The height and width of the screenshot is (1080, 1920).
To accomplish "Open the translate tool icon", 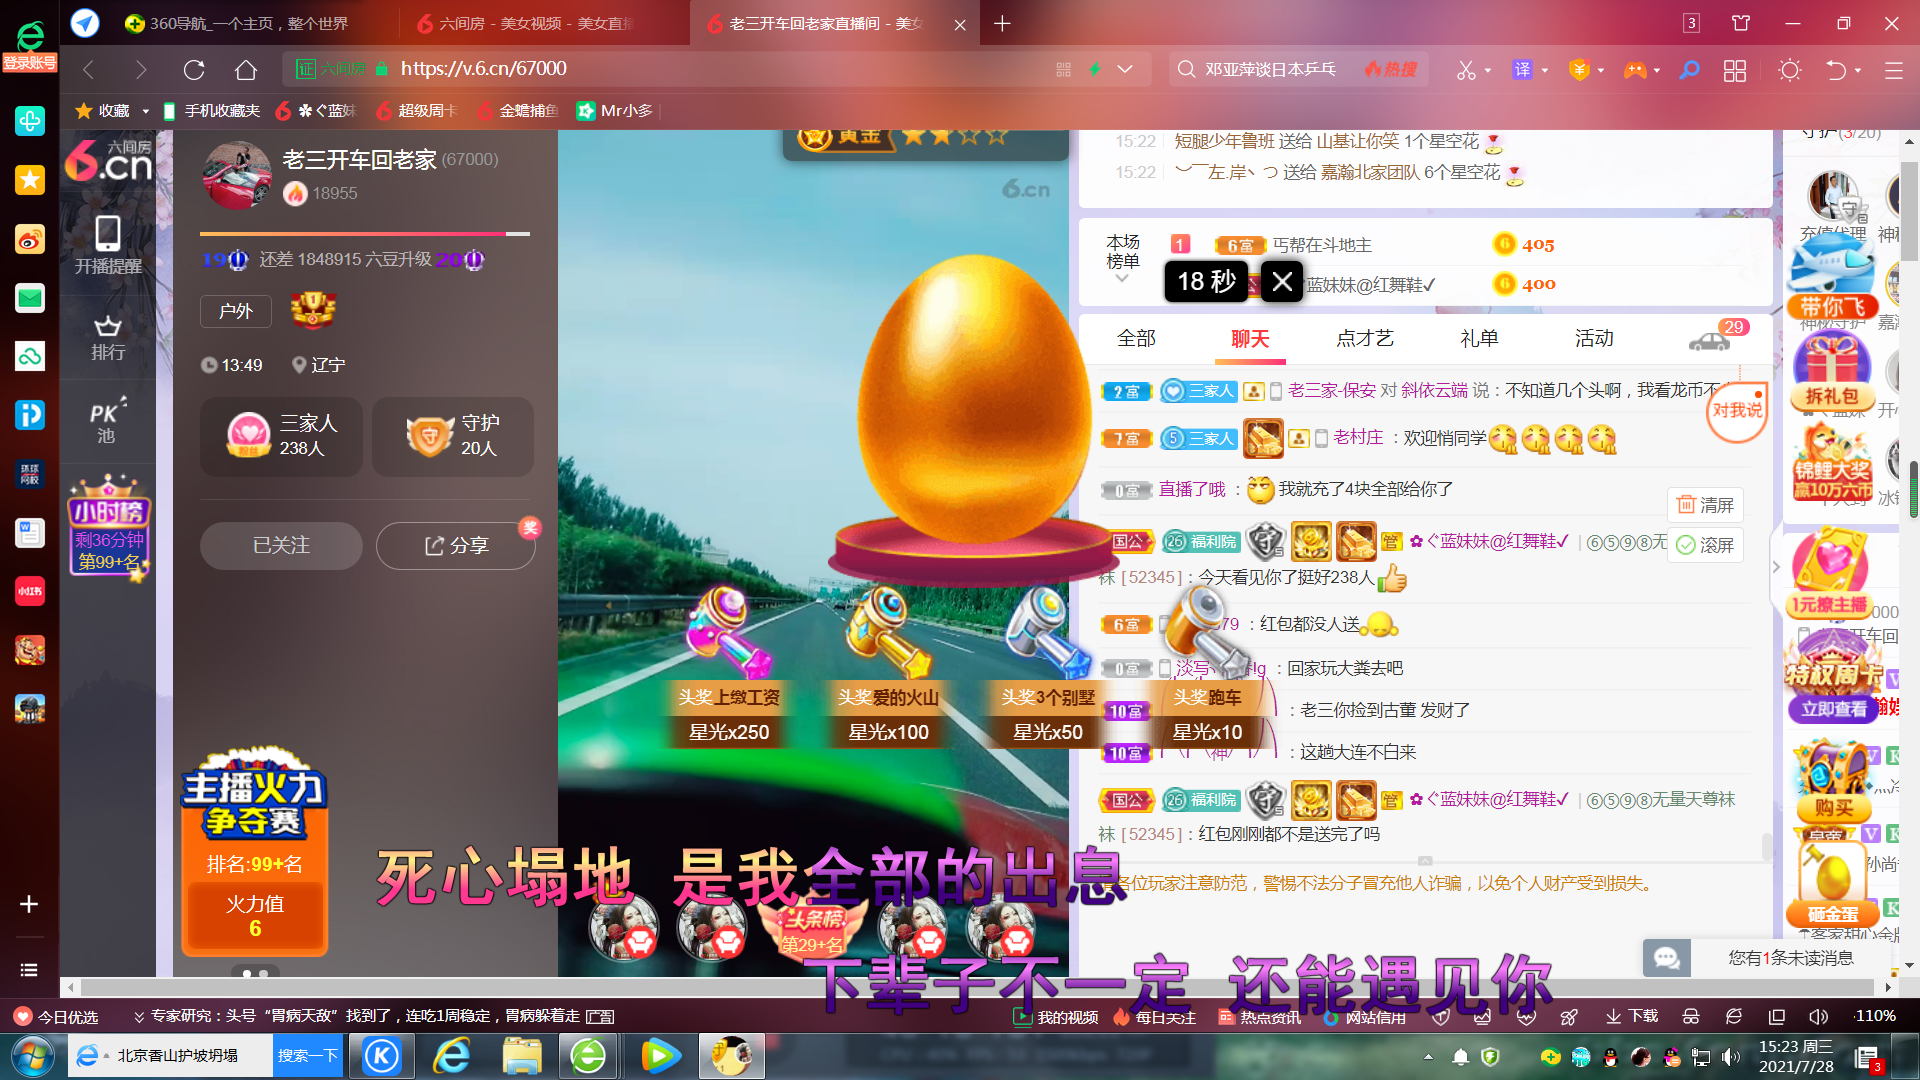I will click(x=1522, y=69).
